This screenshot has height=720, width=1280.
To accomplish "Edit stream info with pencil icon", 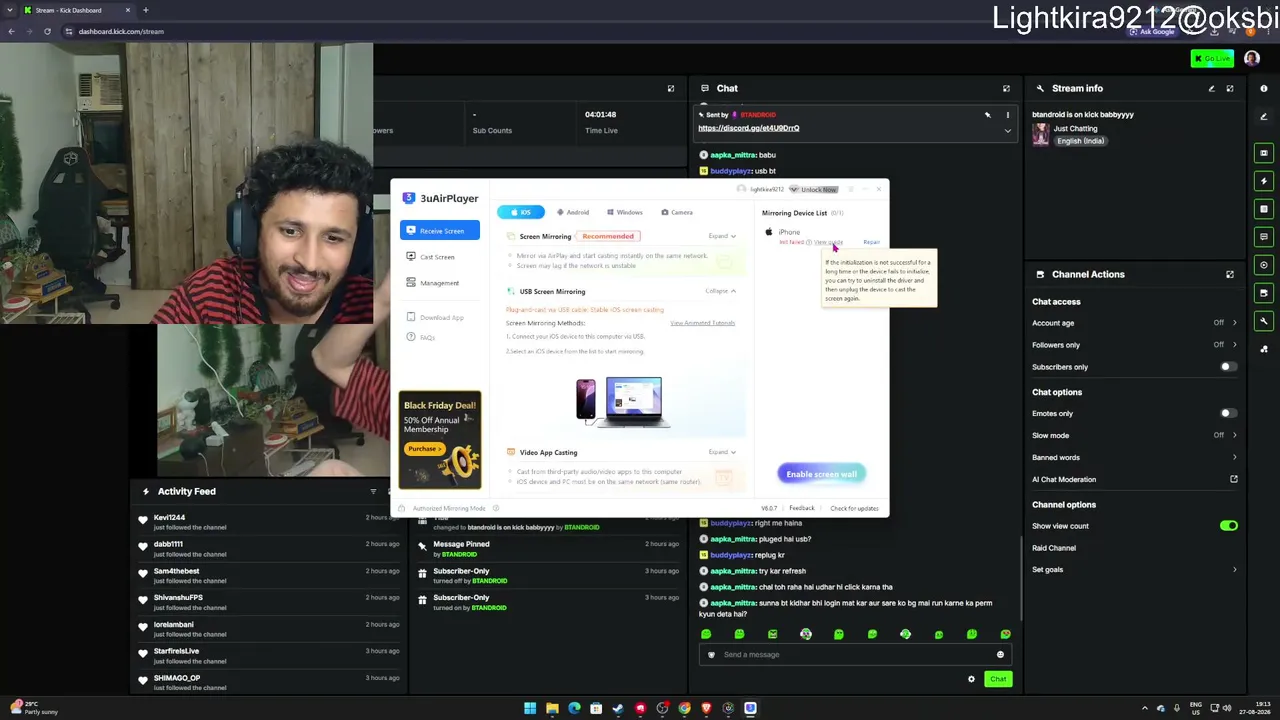I will [x=1211, y=88].
